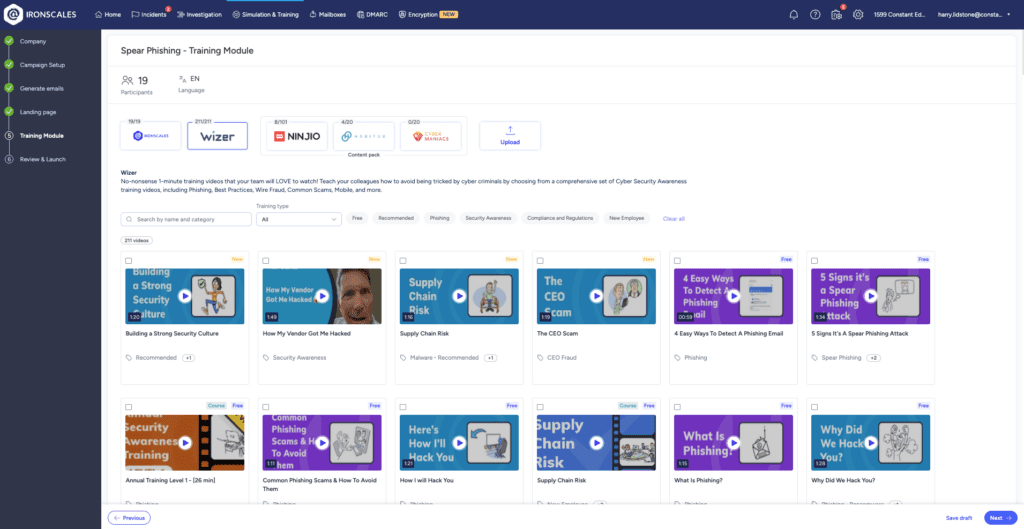Expand +2 tags on 5 Signs Spear Phishing
Viewport: 1024px width, 529px height.
click(873, 358)
